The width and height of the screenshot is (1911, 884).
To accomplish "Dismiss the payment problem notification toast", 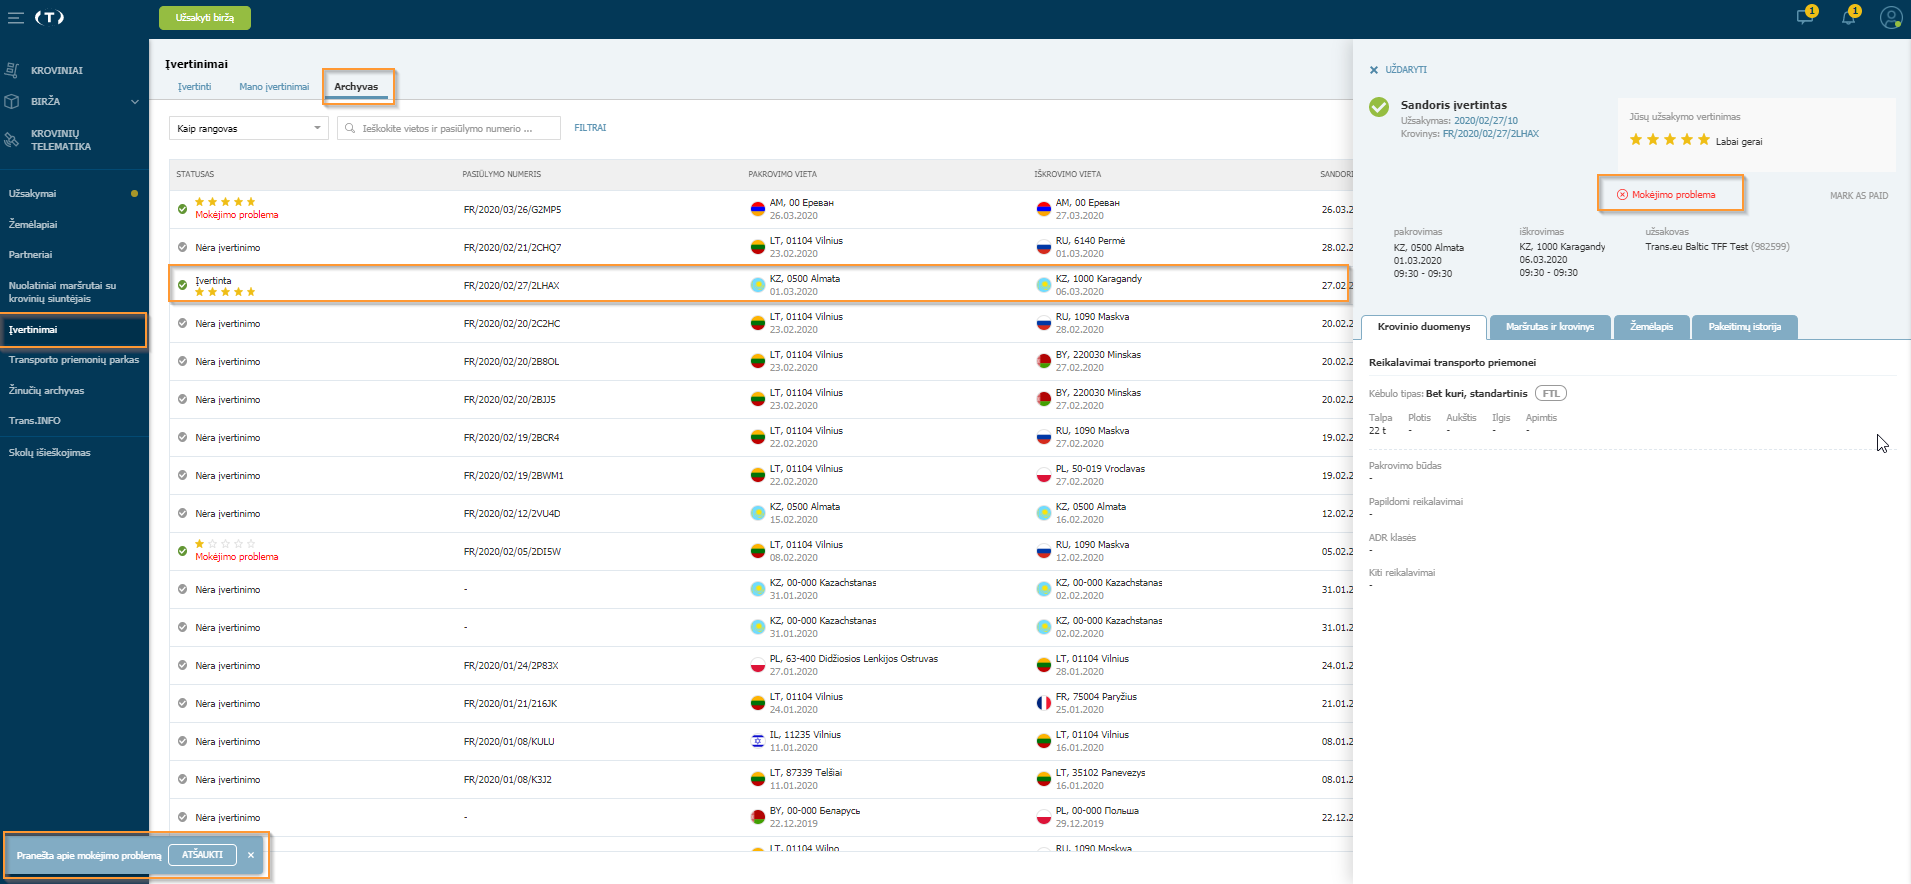I will coord(251,855).
